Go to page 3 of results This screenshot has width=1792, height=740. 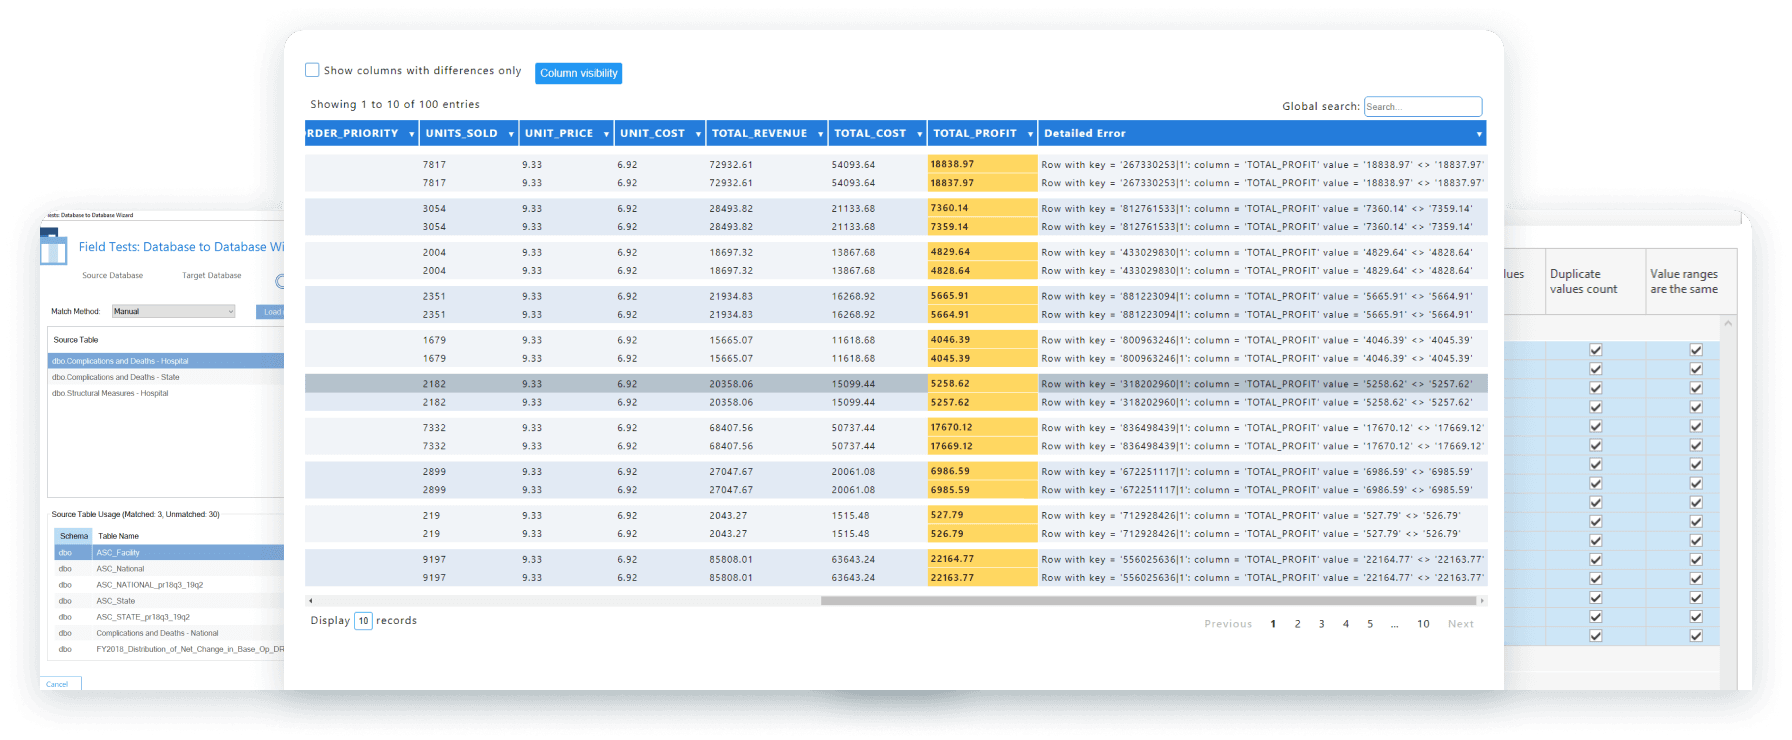pyautogui.click(x=1322, y=624)
